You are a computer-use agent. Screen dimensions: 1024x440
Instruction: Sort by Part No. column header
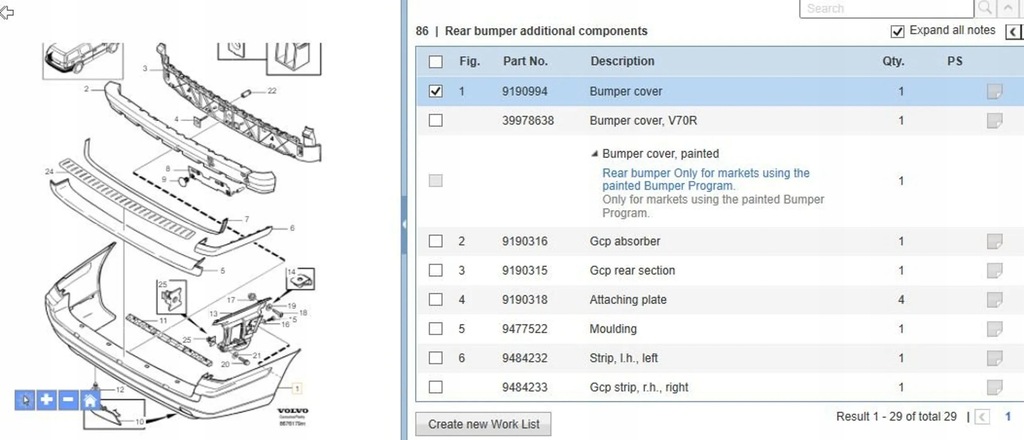tap(525, 61)
